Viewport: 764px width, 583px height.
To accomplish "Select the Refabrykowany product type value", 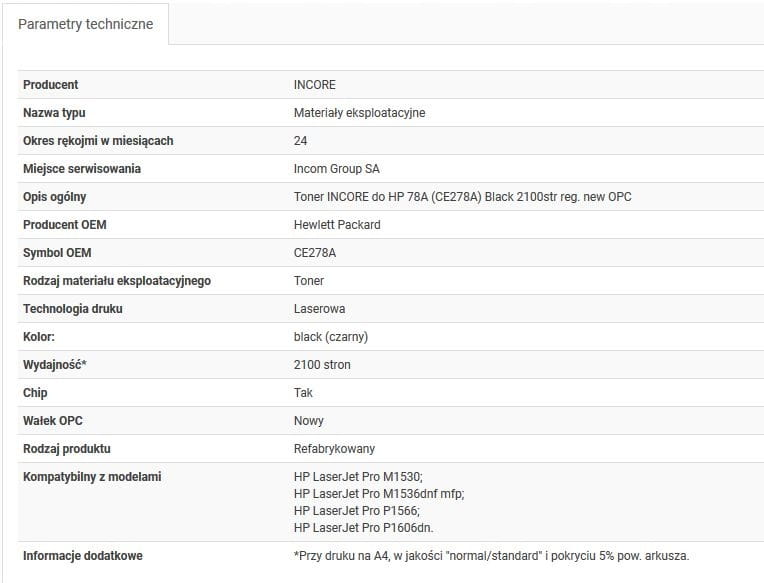I will pos(335,449).
